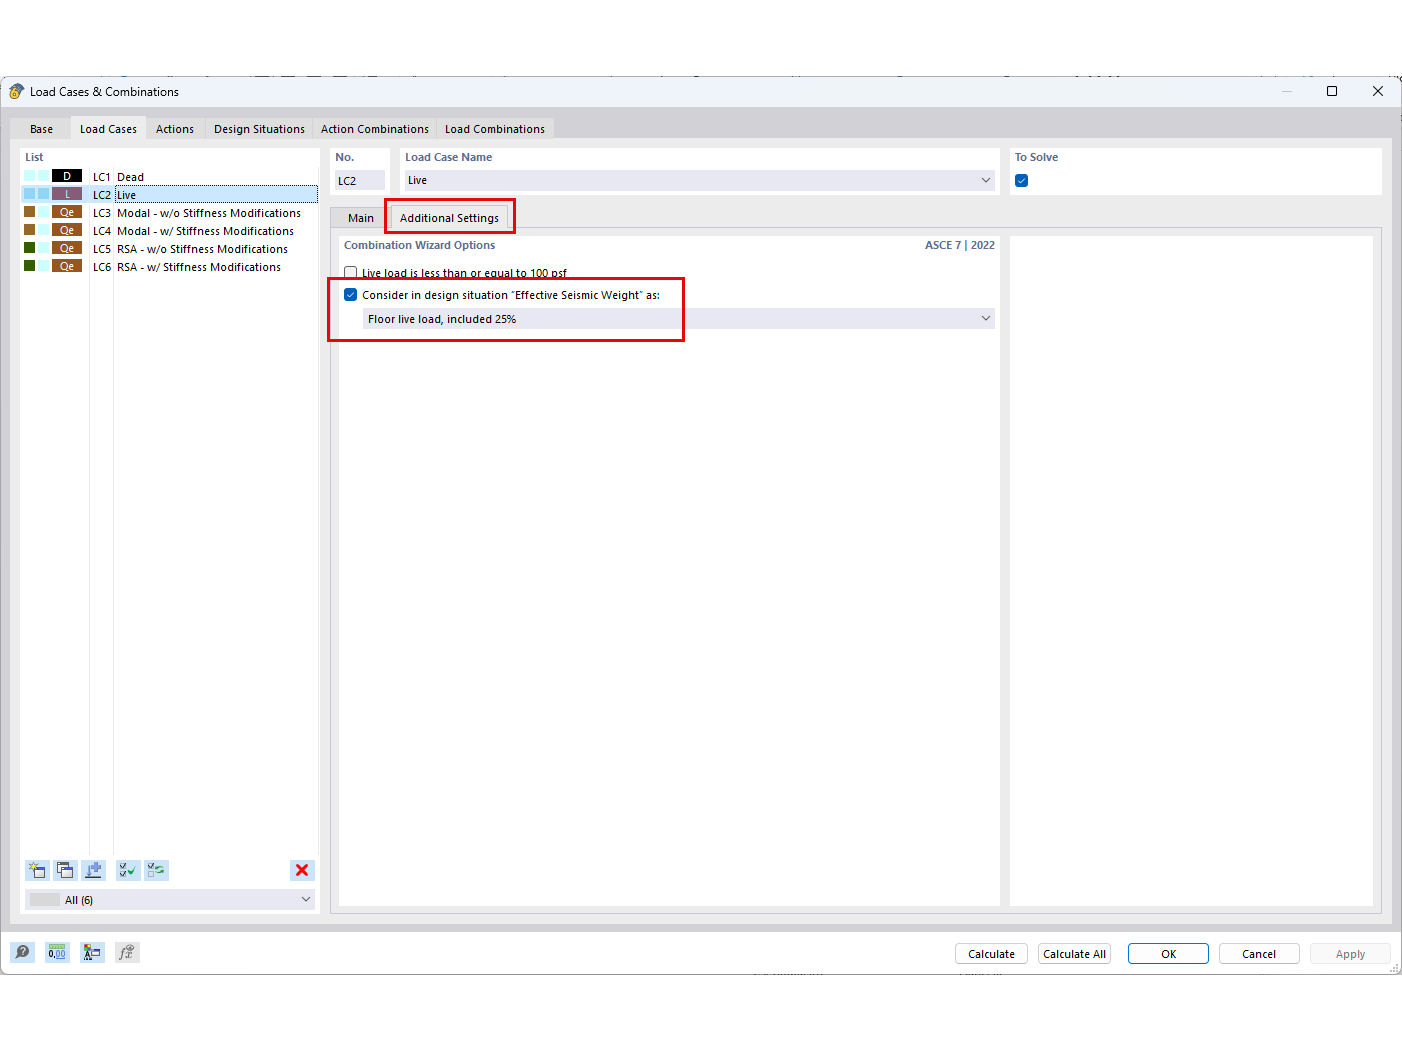Open the 'Floor live load, included 25%' dropdown
The image size is (1402, 1052).
[987, 318]
